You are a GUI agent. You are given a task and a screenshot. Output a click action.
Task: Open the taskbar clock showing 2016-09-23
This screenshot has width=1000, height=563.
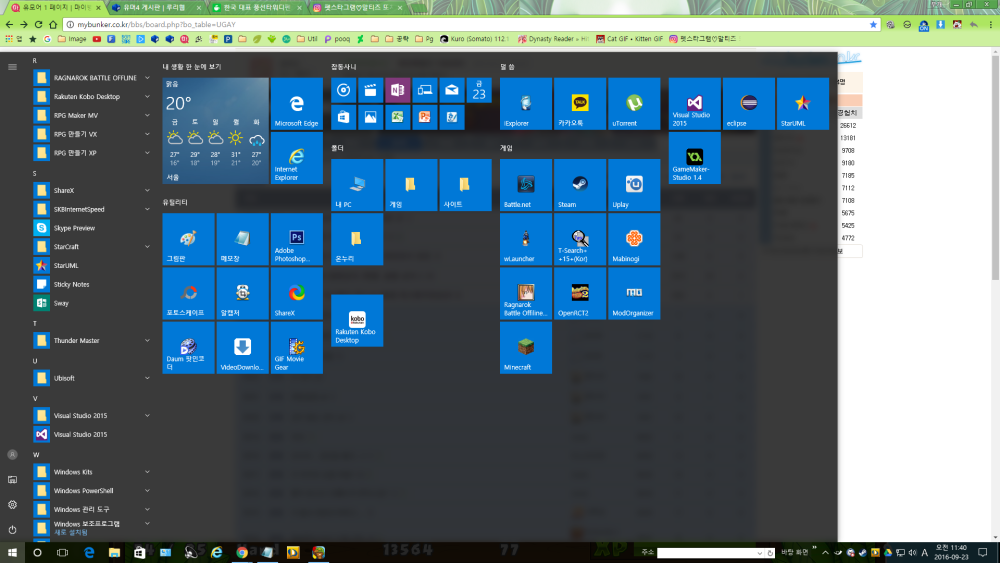pyautogui.click(x=951, y=552)
